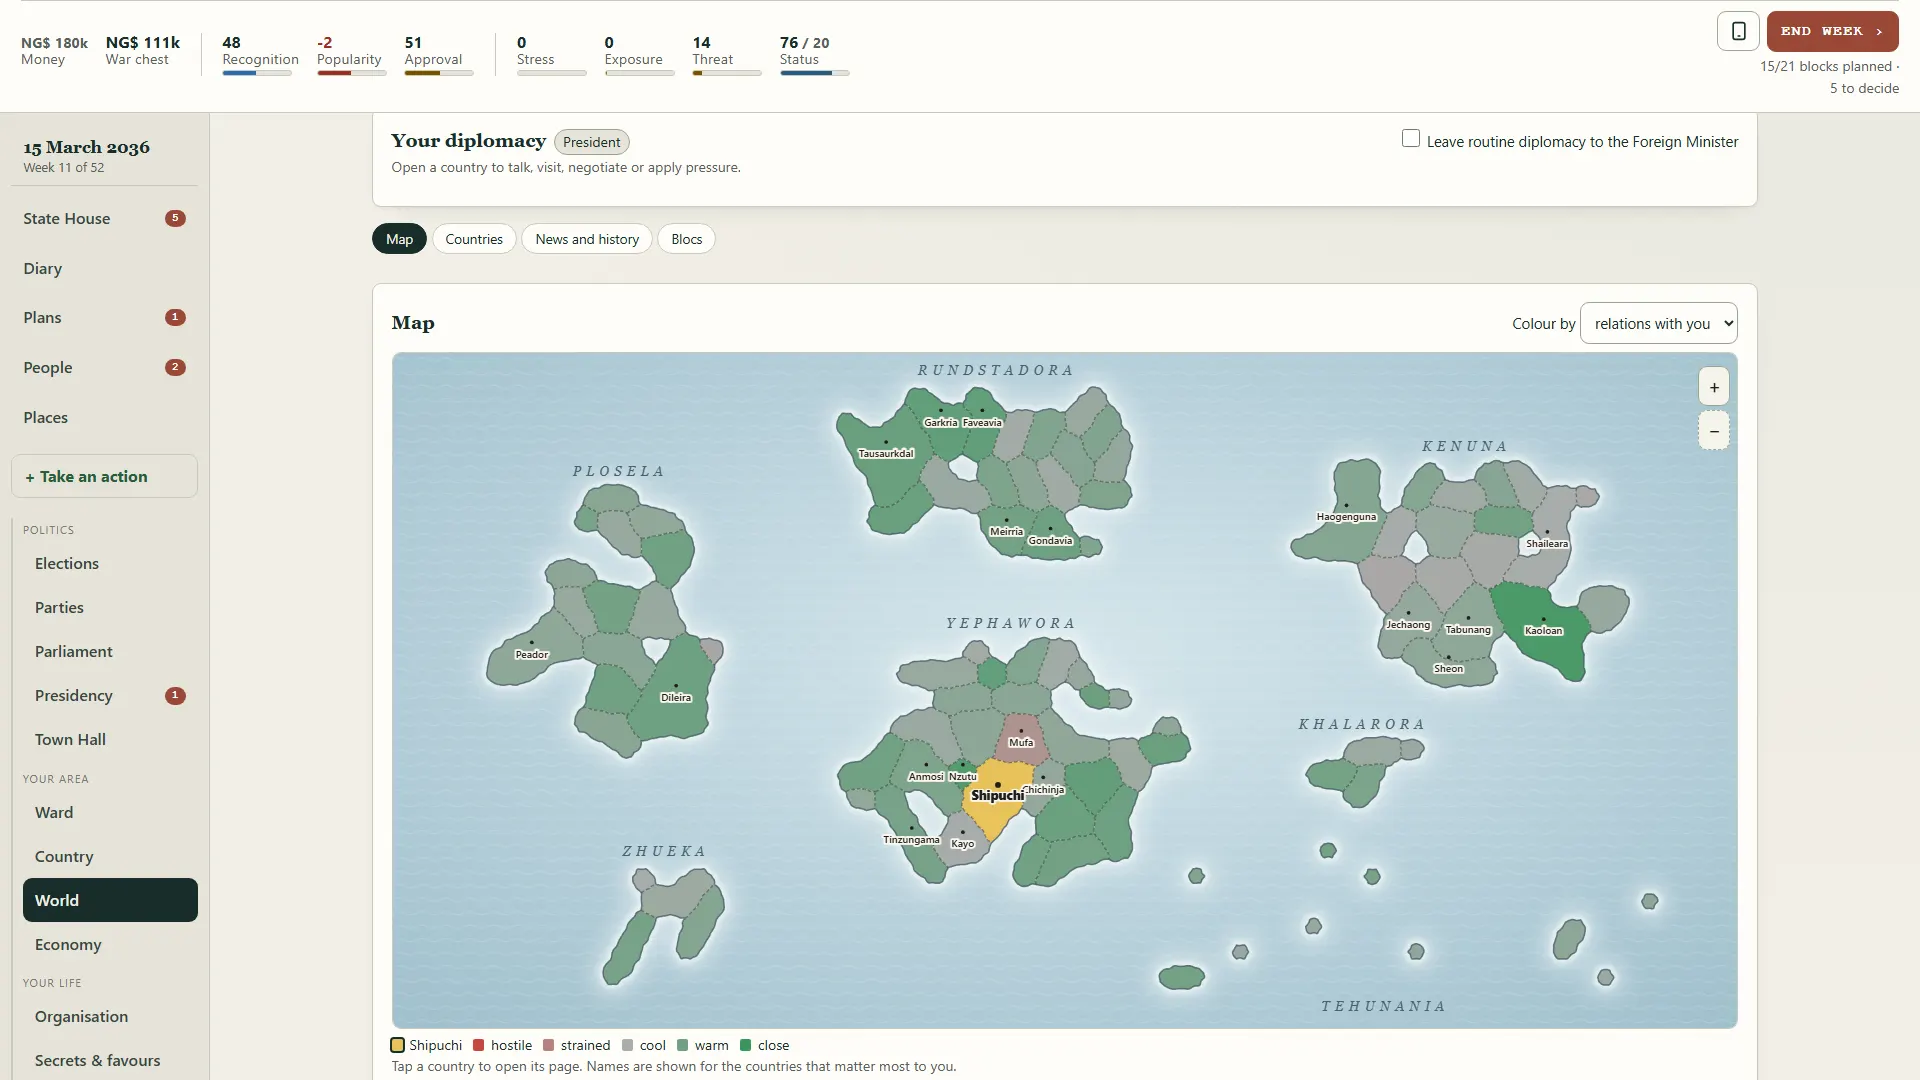Open the State House notification badge showing 5
Viewport: 1920px width, 1080px height.
pos(175,218)
